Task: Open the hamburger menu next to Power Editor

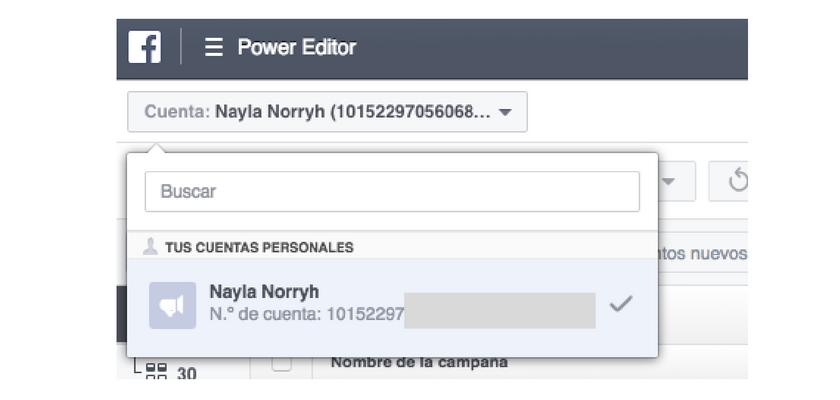Action: click(x=214, y=48)
